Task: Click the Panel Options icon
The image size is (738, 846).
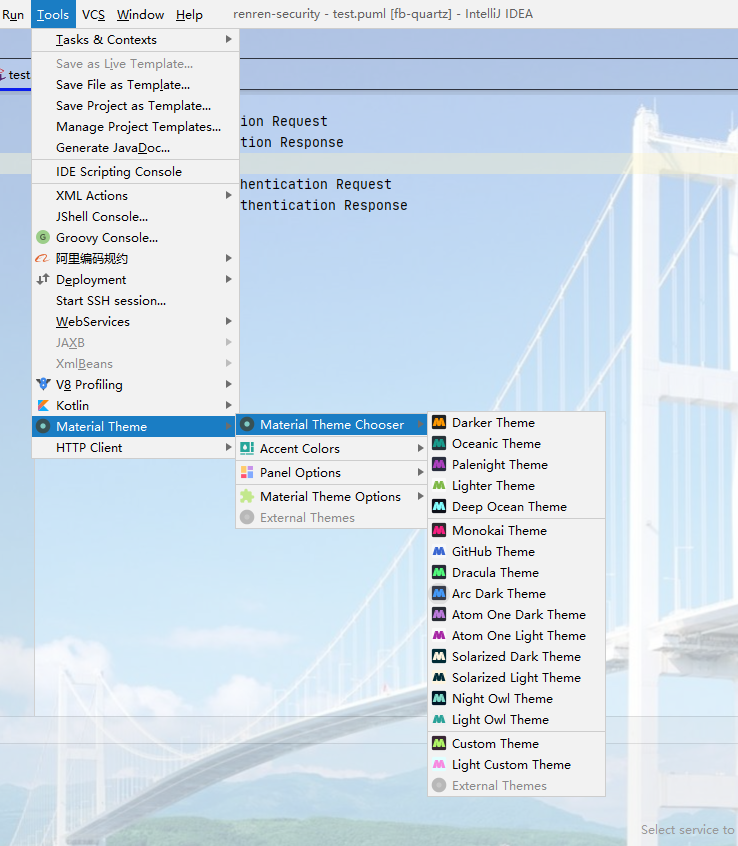Action: (247, 473)
